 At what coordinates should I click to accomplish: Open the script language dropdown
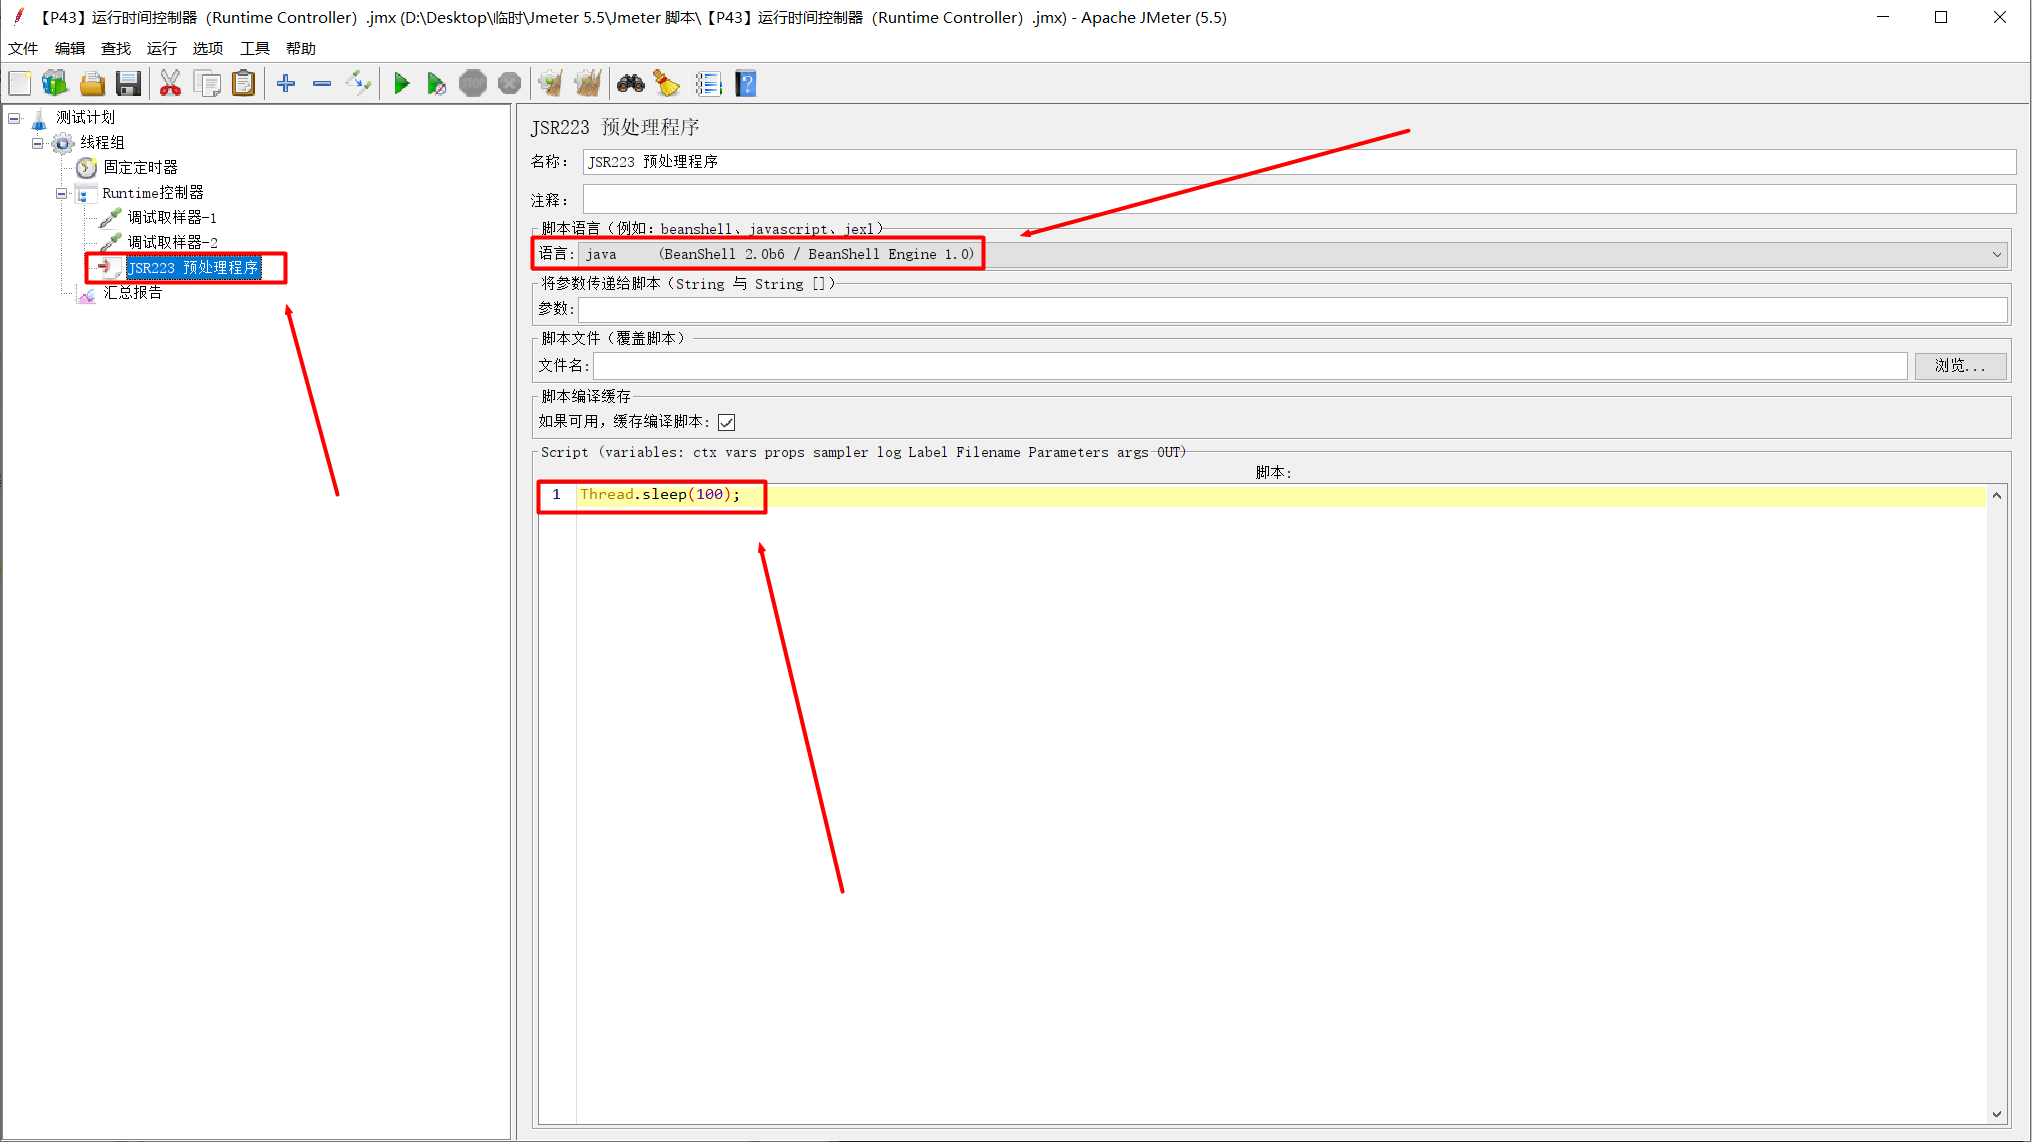pos(1996,254)
